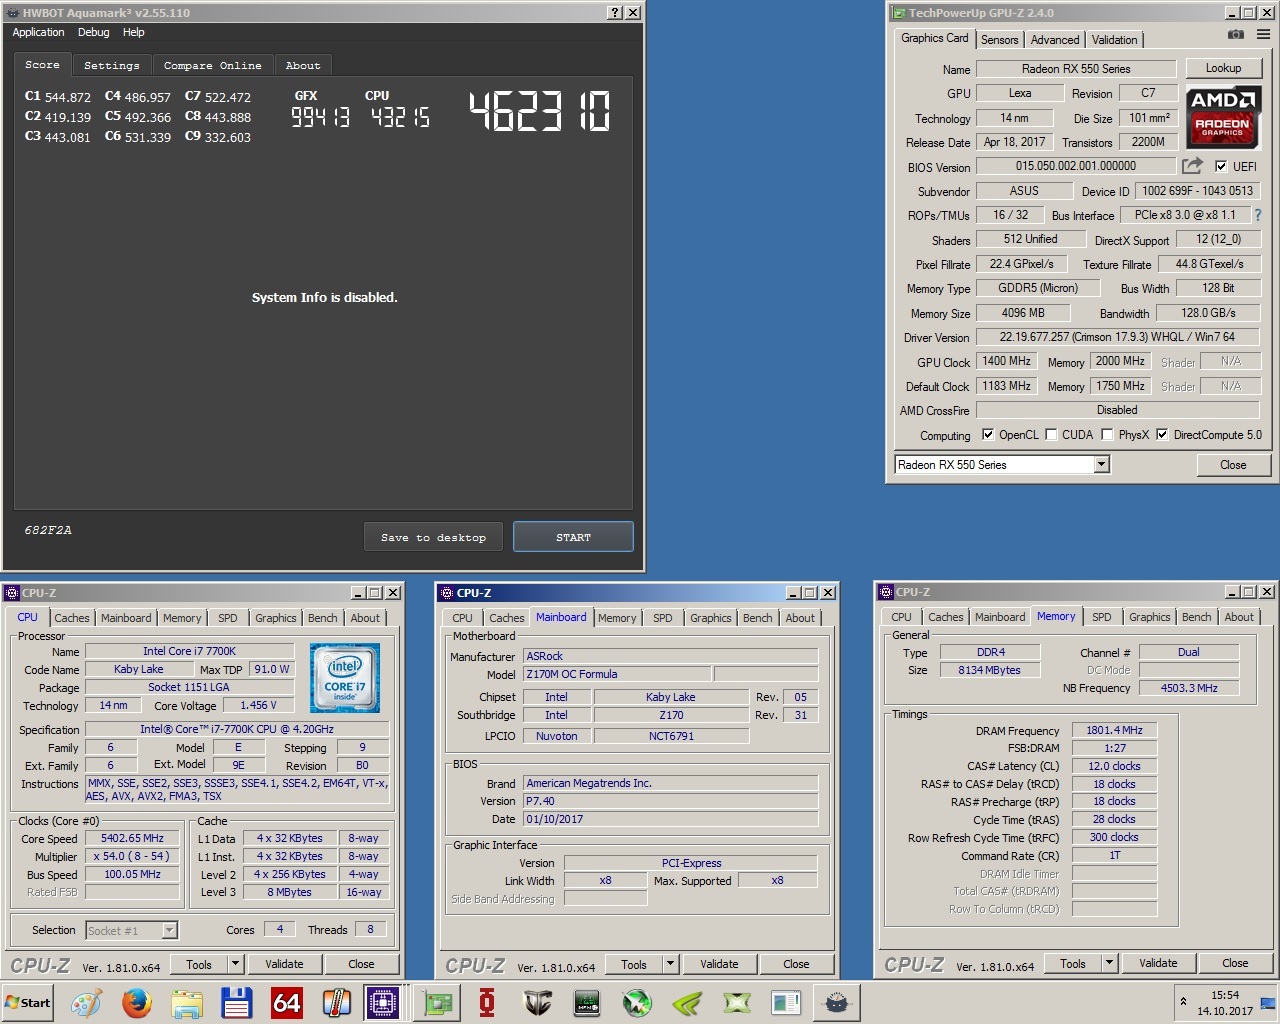The height and width of the screenshot is (1024, 1280).
Task: Switch to Aquamark Settings tab
Action: 111,65
